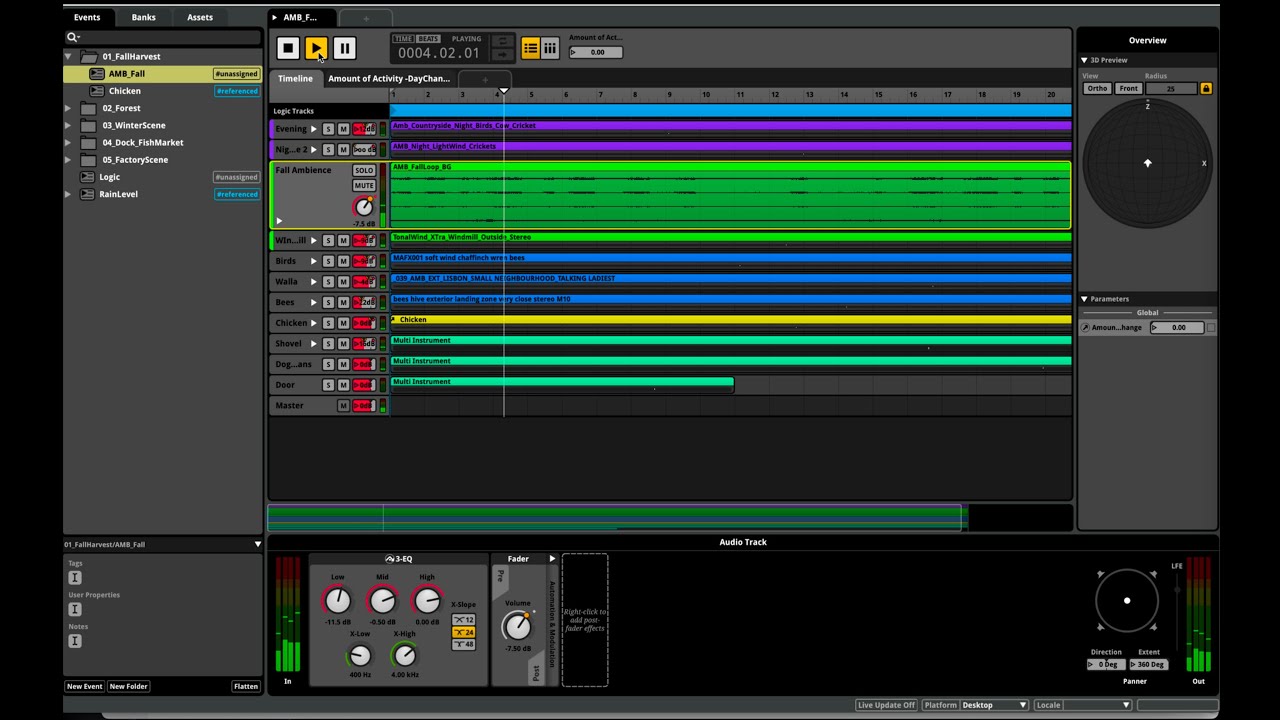Open the Notes edit icon
Image resolution: width=1280 pixels, height=720 pixels.
tap(74, 641)
